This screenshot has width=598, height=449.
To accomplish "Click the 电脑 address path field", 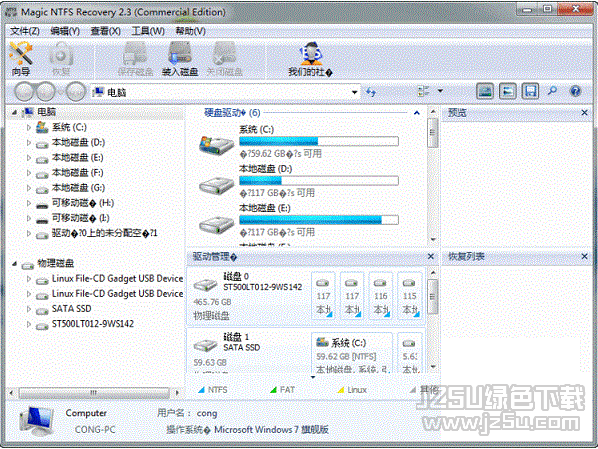I will pyautogui.click(x=225, y=92).
